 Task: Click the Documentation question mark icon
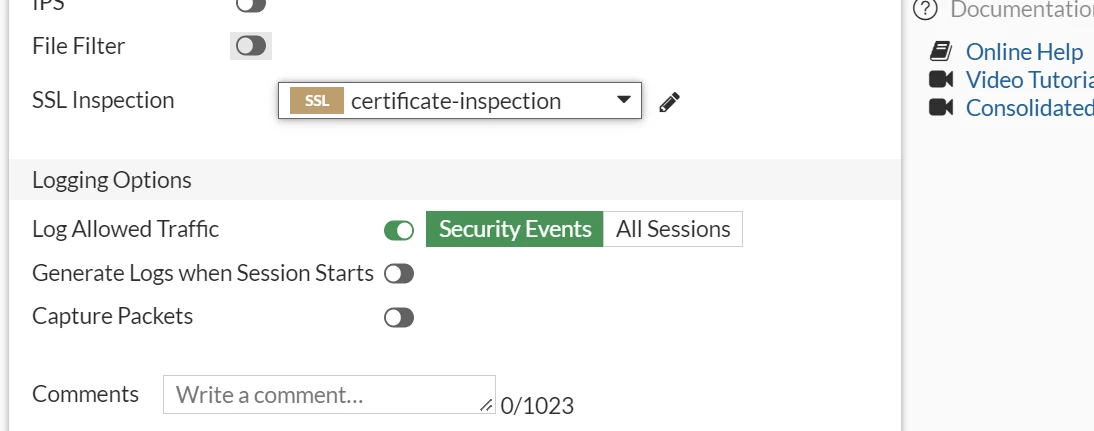pos(925,10)
